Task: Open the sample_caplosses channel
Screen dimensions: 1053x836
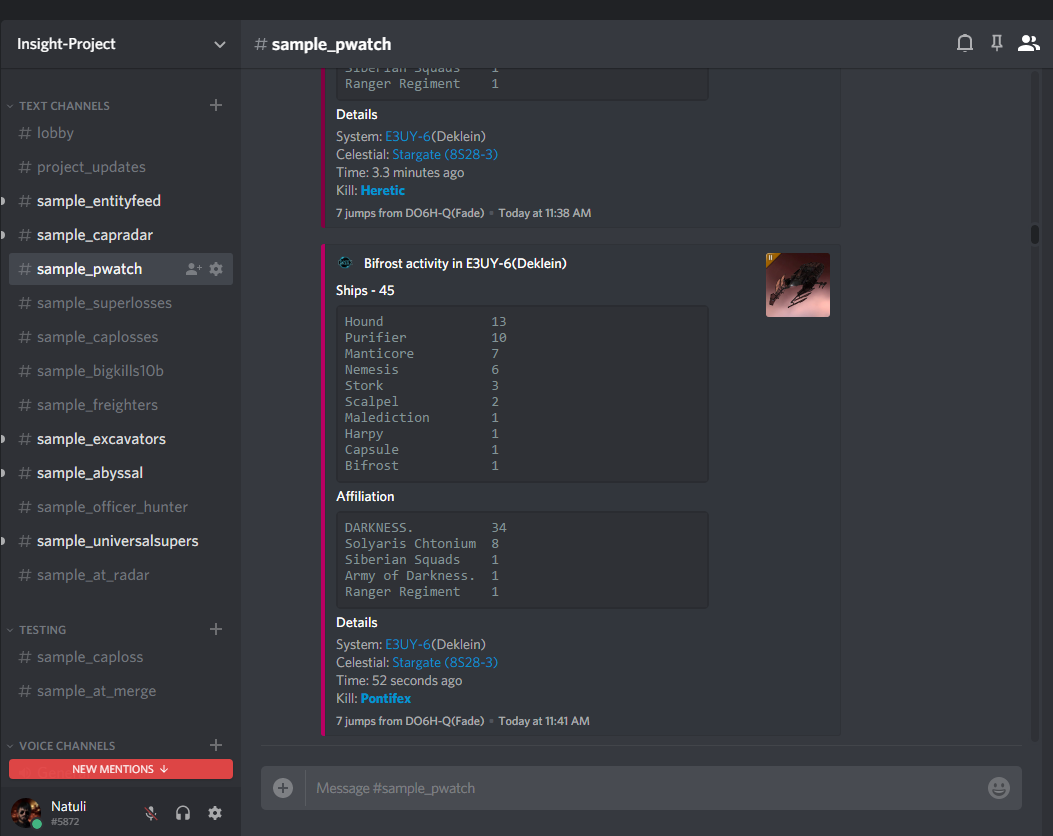Action: tap(121, 337)
